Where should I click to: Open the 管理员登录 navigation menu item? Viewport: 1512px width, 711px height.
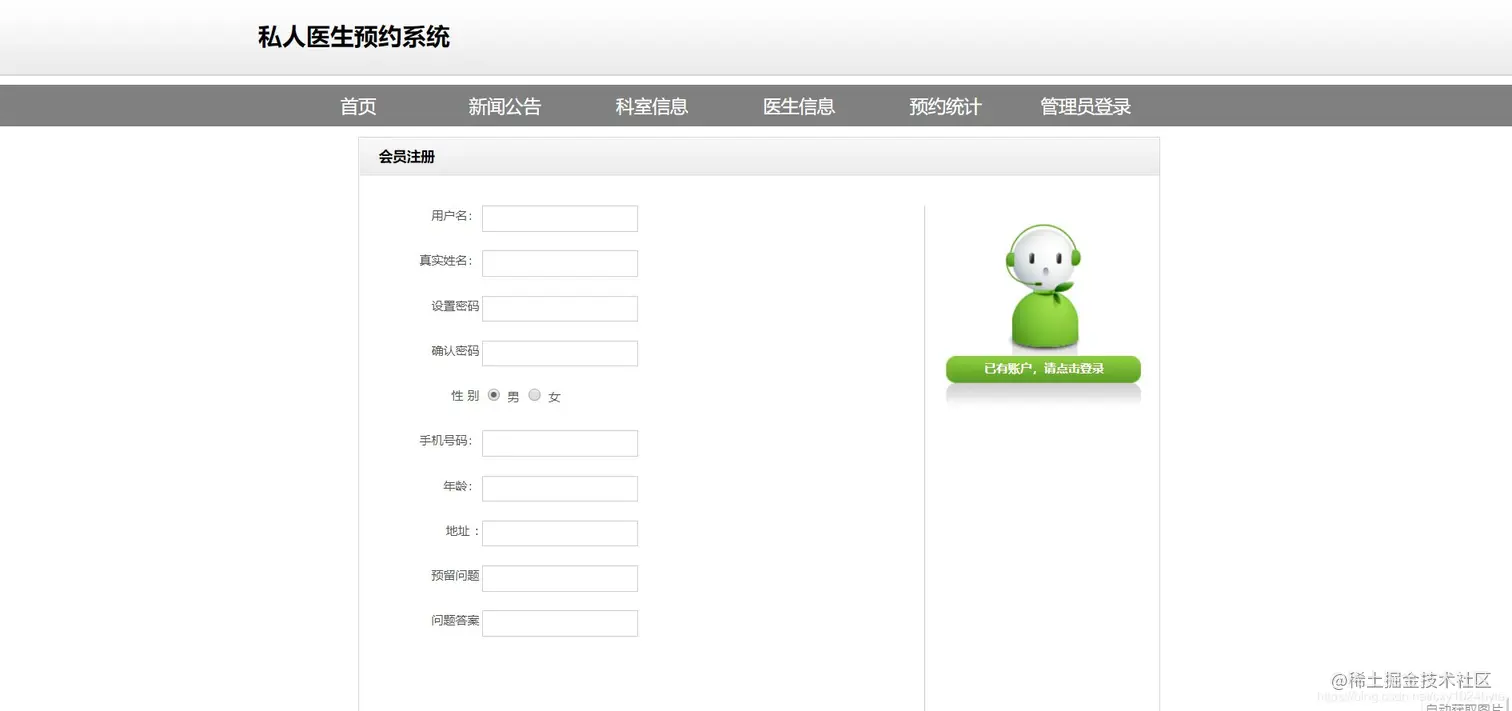point(1084,106)
